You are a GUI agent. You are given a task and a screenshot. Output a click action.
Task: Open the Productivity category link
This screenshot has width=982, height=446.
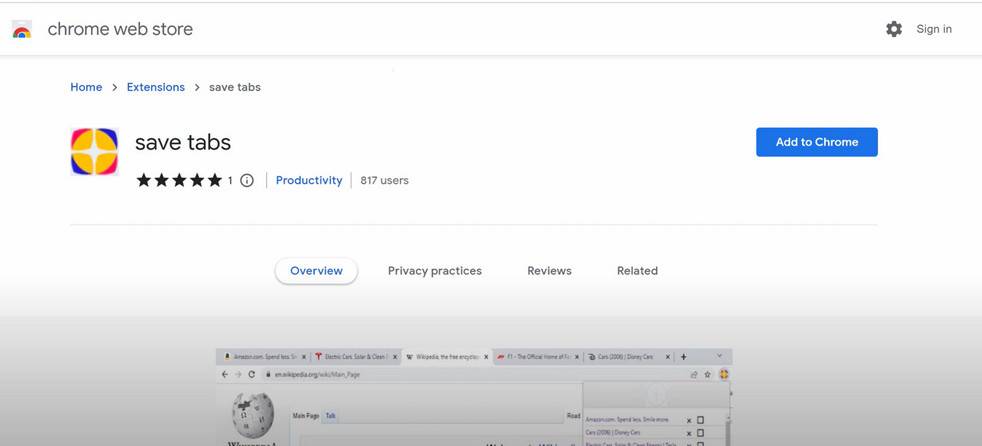click(x=309, y=180)
